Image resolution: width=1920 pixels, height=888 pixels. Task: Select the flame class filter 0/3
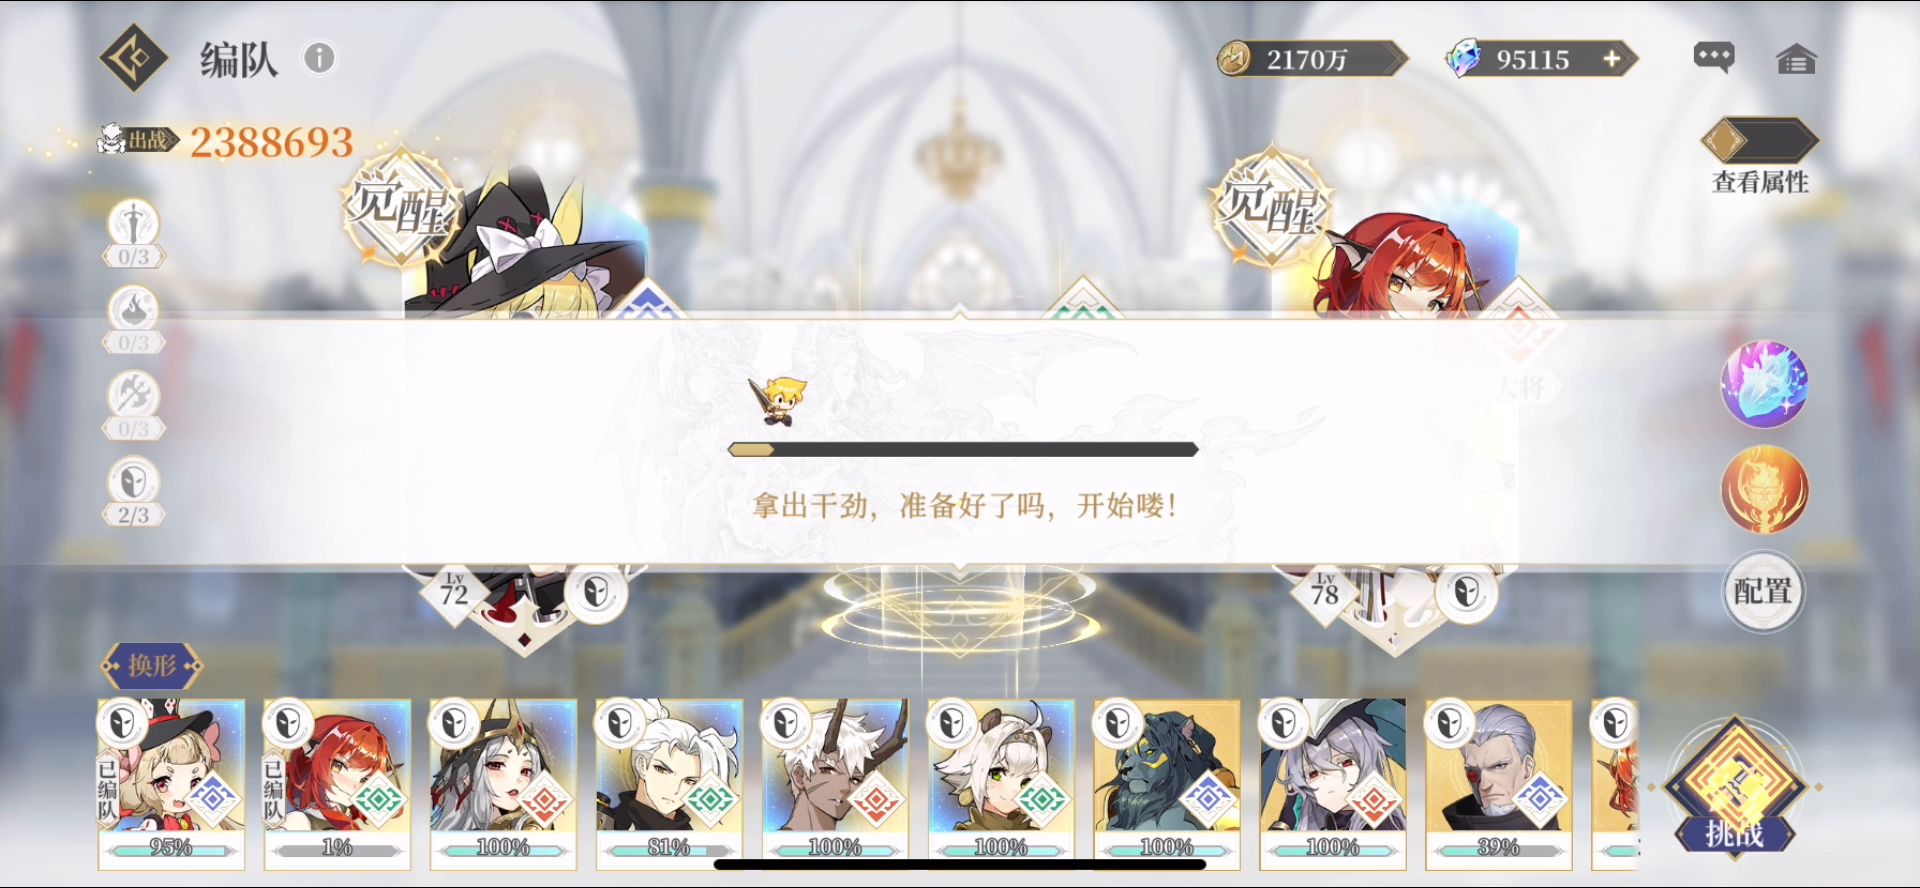tap(133, 320)
